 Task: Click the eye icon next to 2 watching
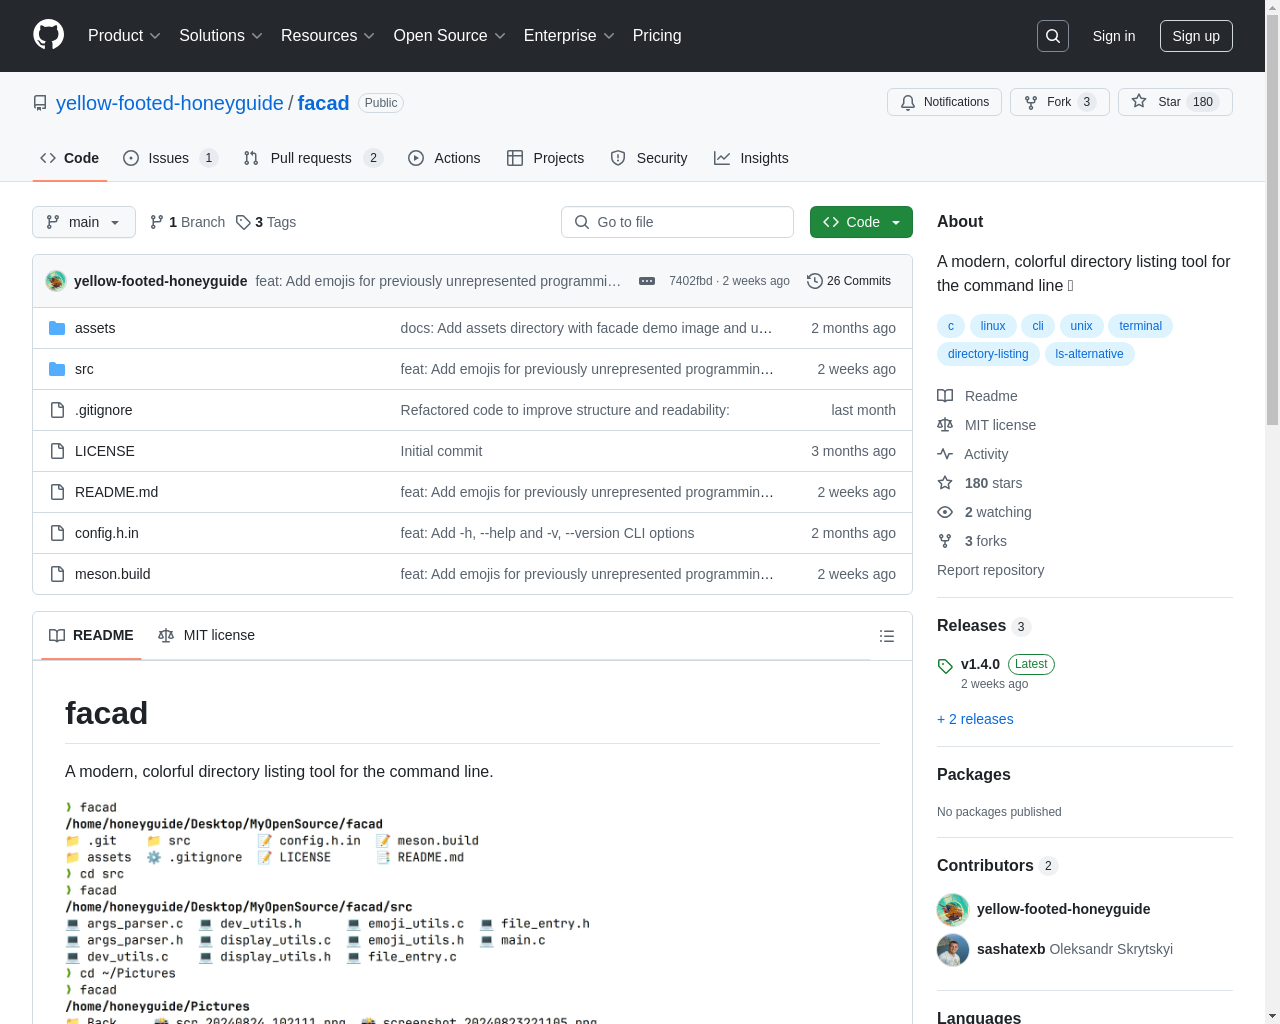click(x=945, y=512)
